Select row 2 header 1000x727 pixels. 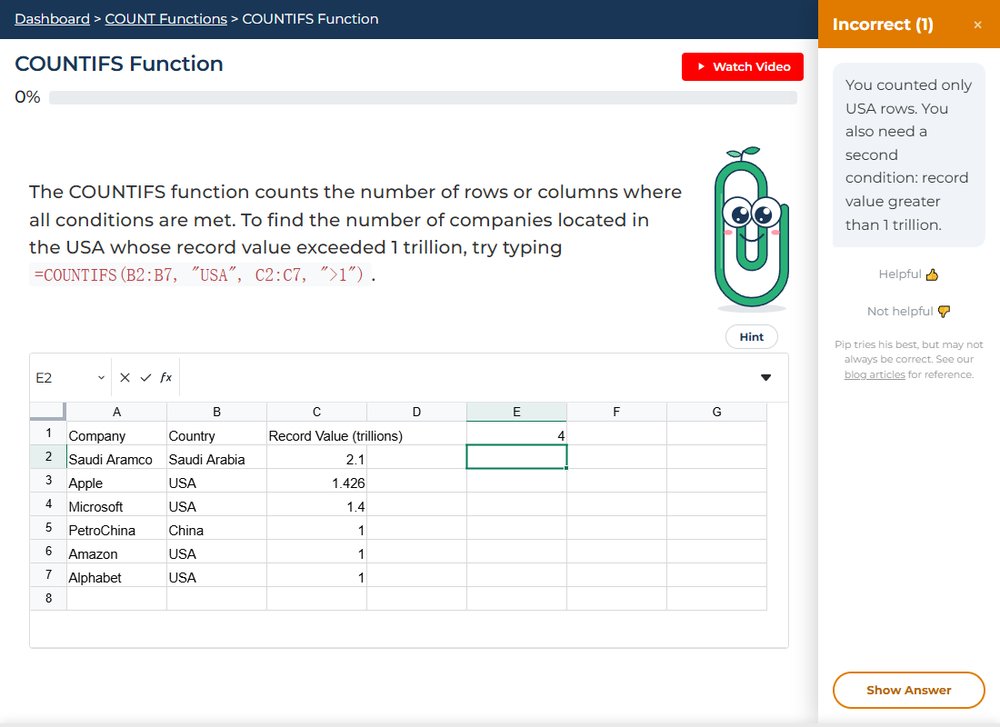click(48, 457)
